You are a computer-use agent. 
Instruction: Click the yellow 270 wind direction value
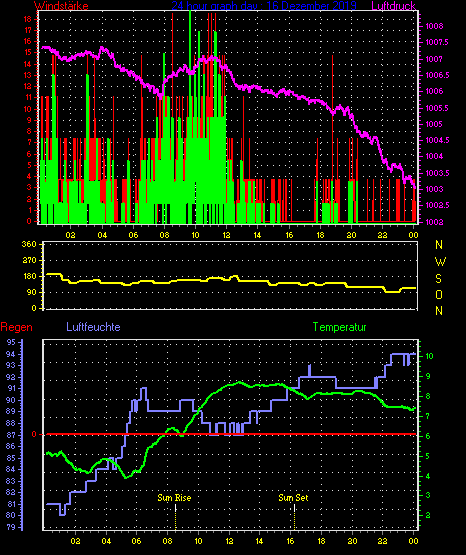[29, 261]
